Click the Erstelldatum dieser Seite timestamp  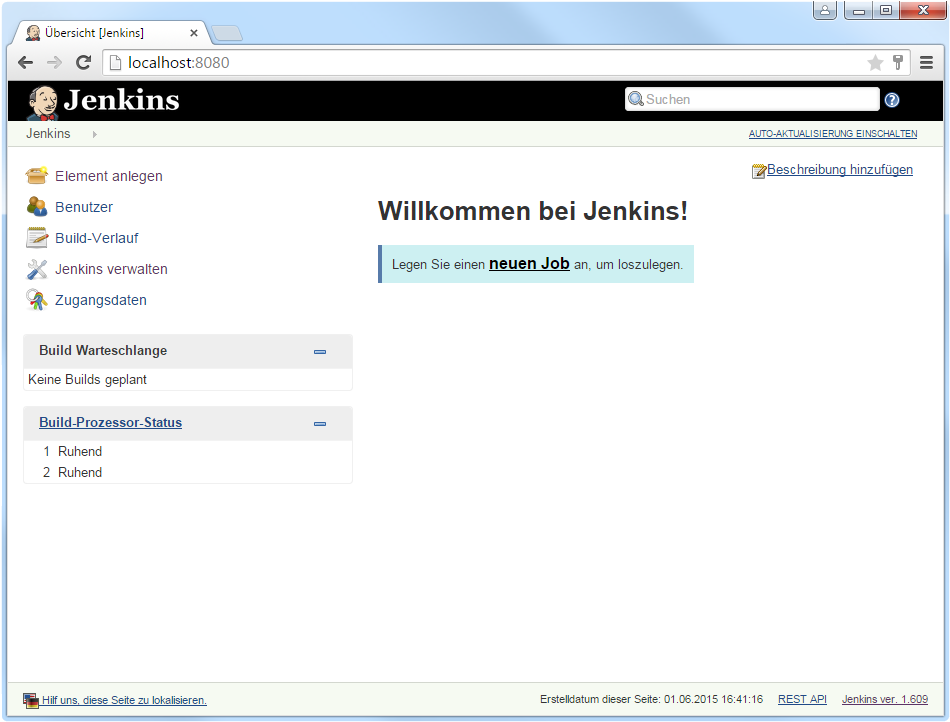pos(651,699)
